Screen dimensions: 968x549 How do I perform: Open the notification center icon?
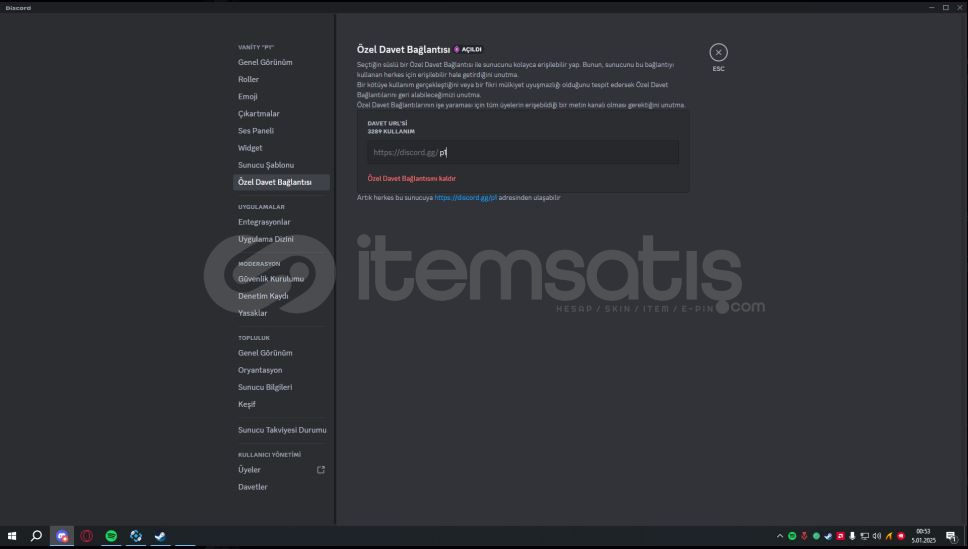(951, 536)
